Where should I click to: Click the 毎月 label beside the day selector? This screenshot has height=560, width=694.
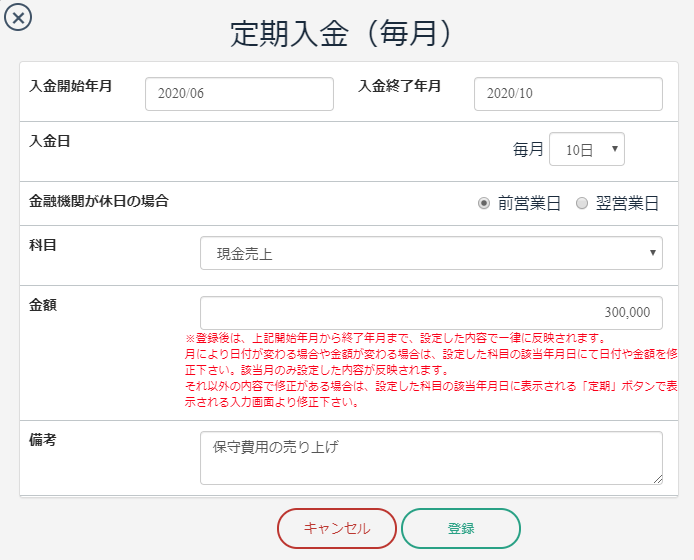pyautogui.click(x=528, y=149)
